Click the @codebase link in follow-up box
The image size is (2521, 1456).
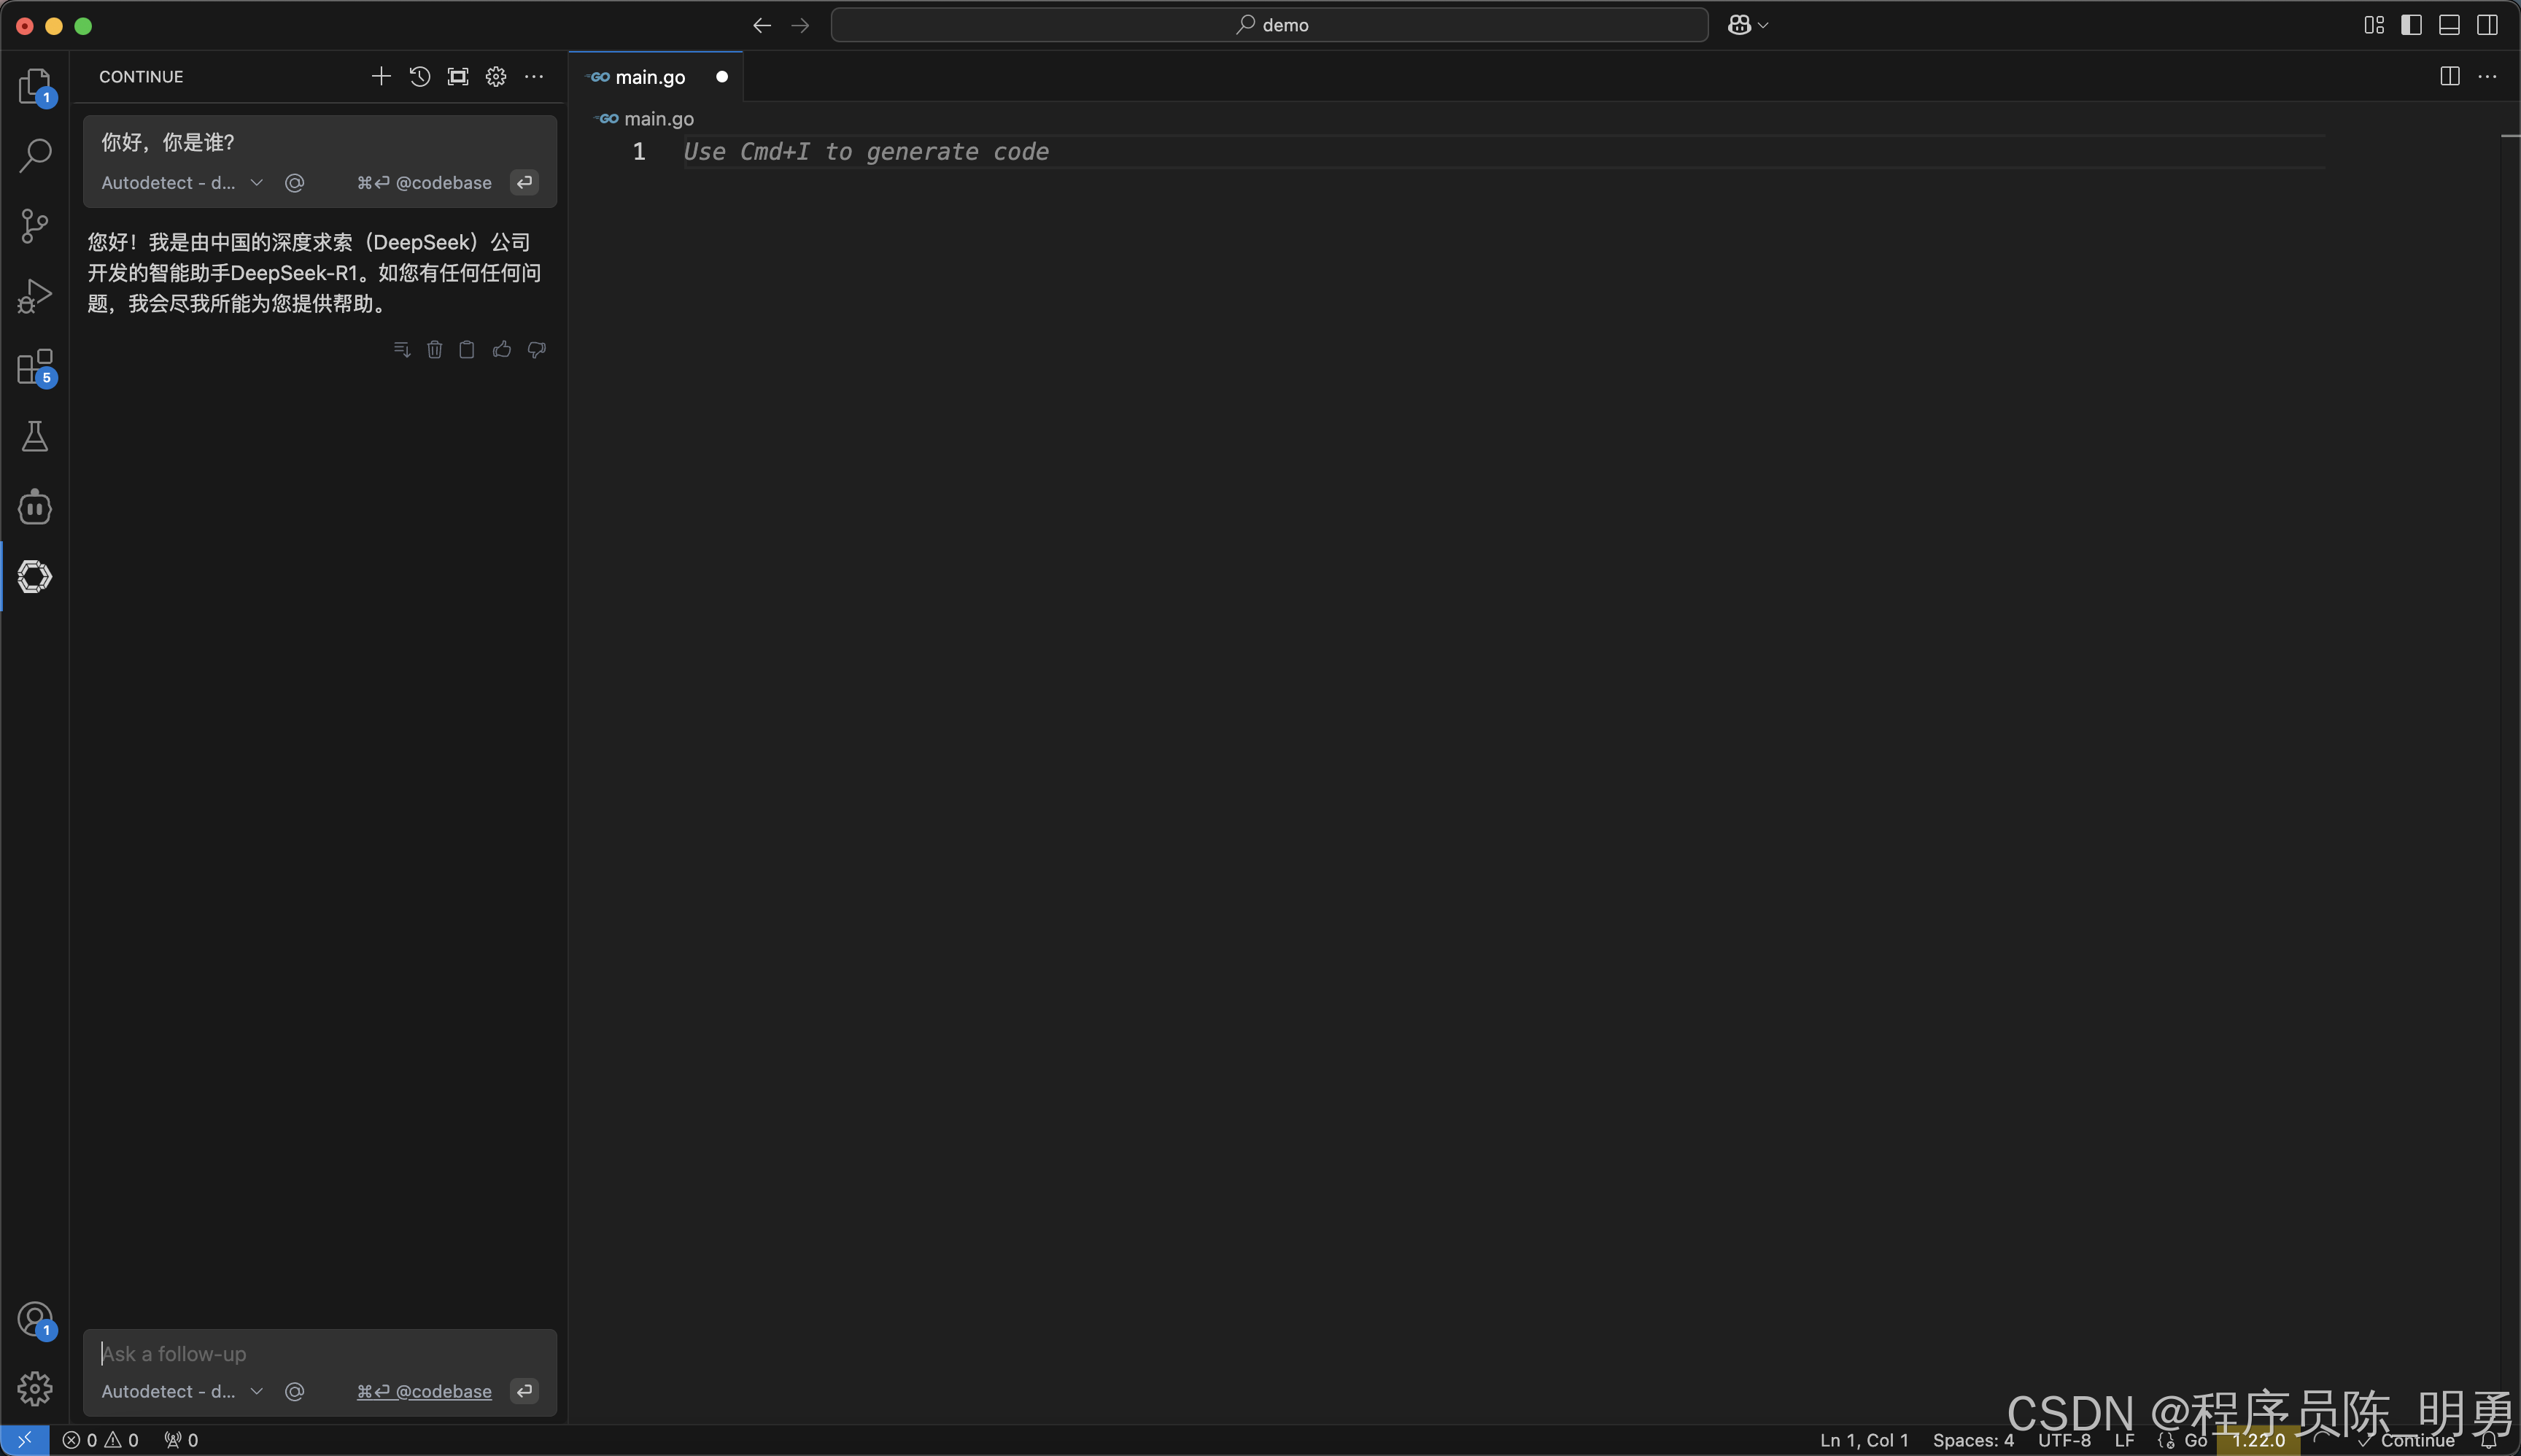(443, 1391)
